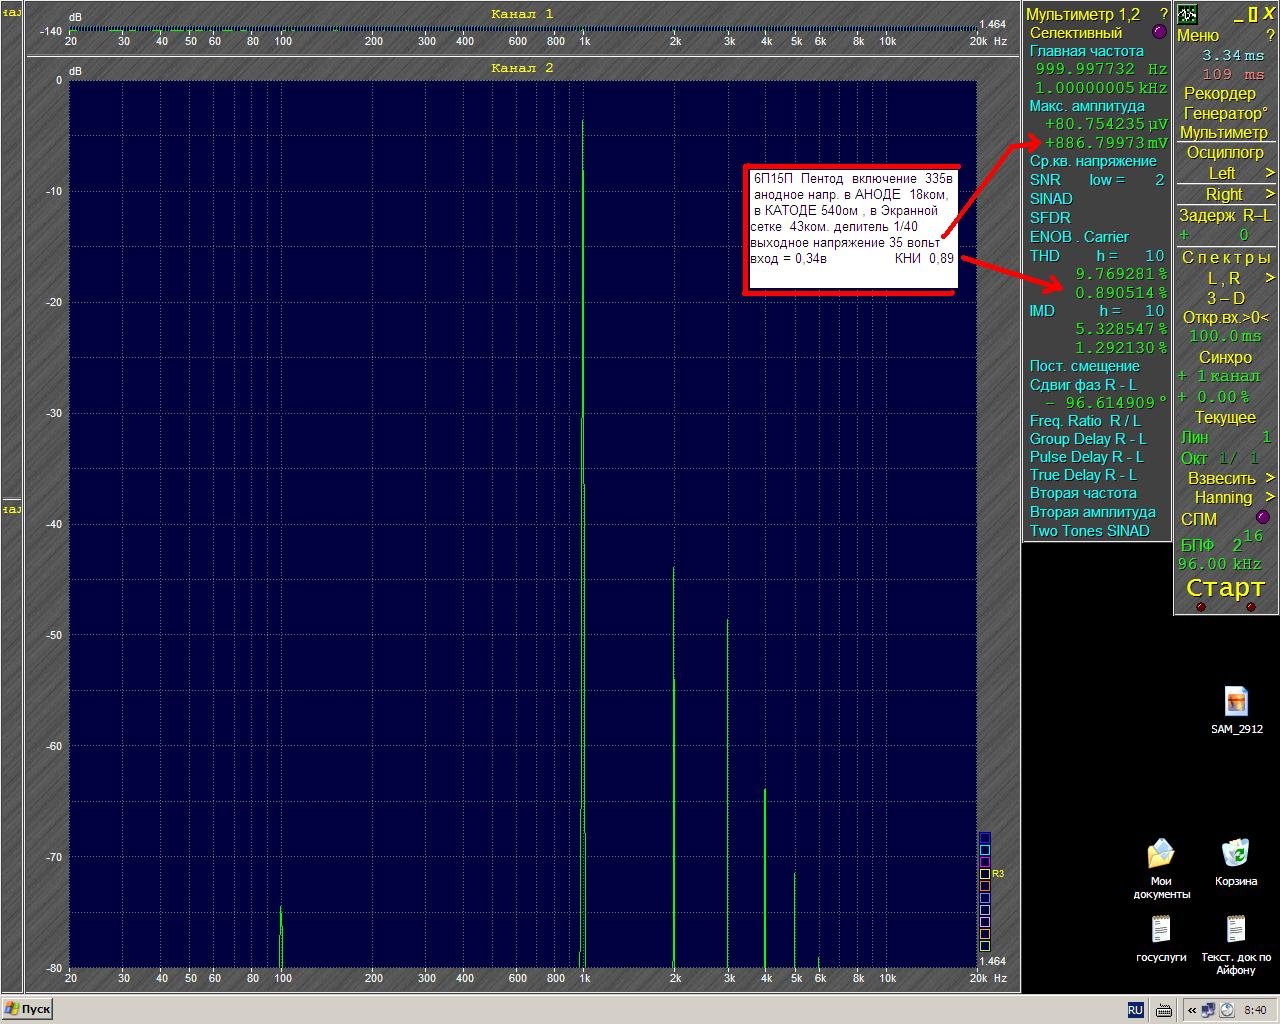Expand the Взвесить weighting option

pyautogui.click(x=1270, y=478)
